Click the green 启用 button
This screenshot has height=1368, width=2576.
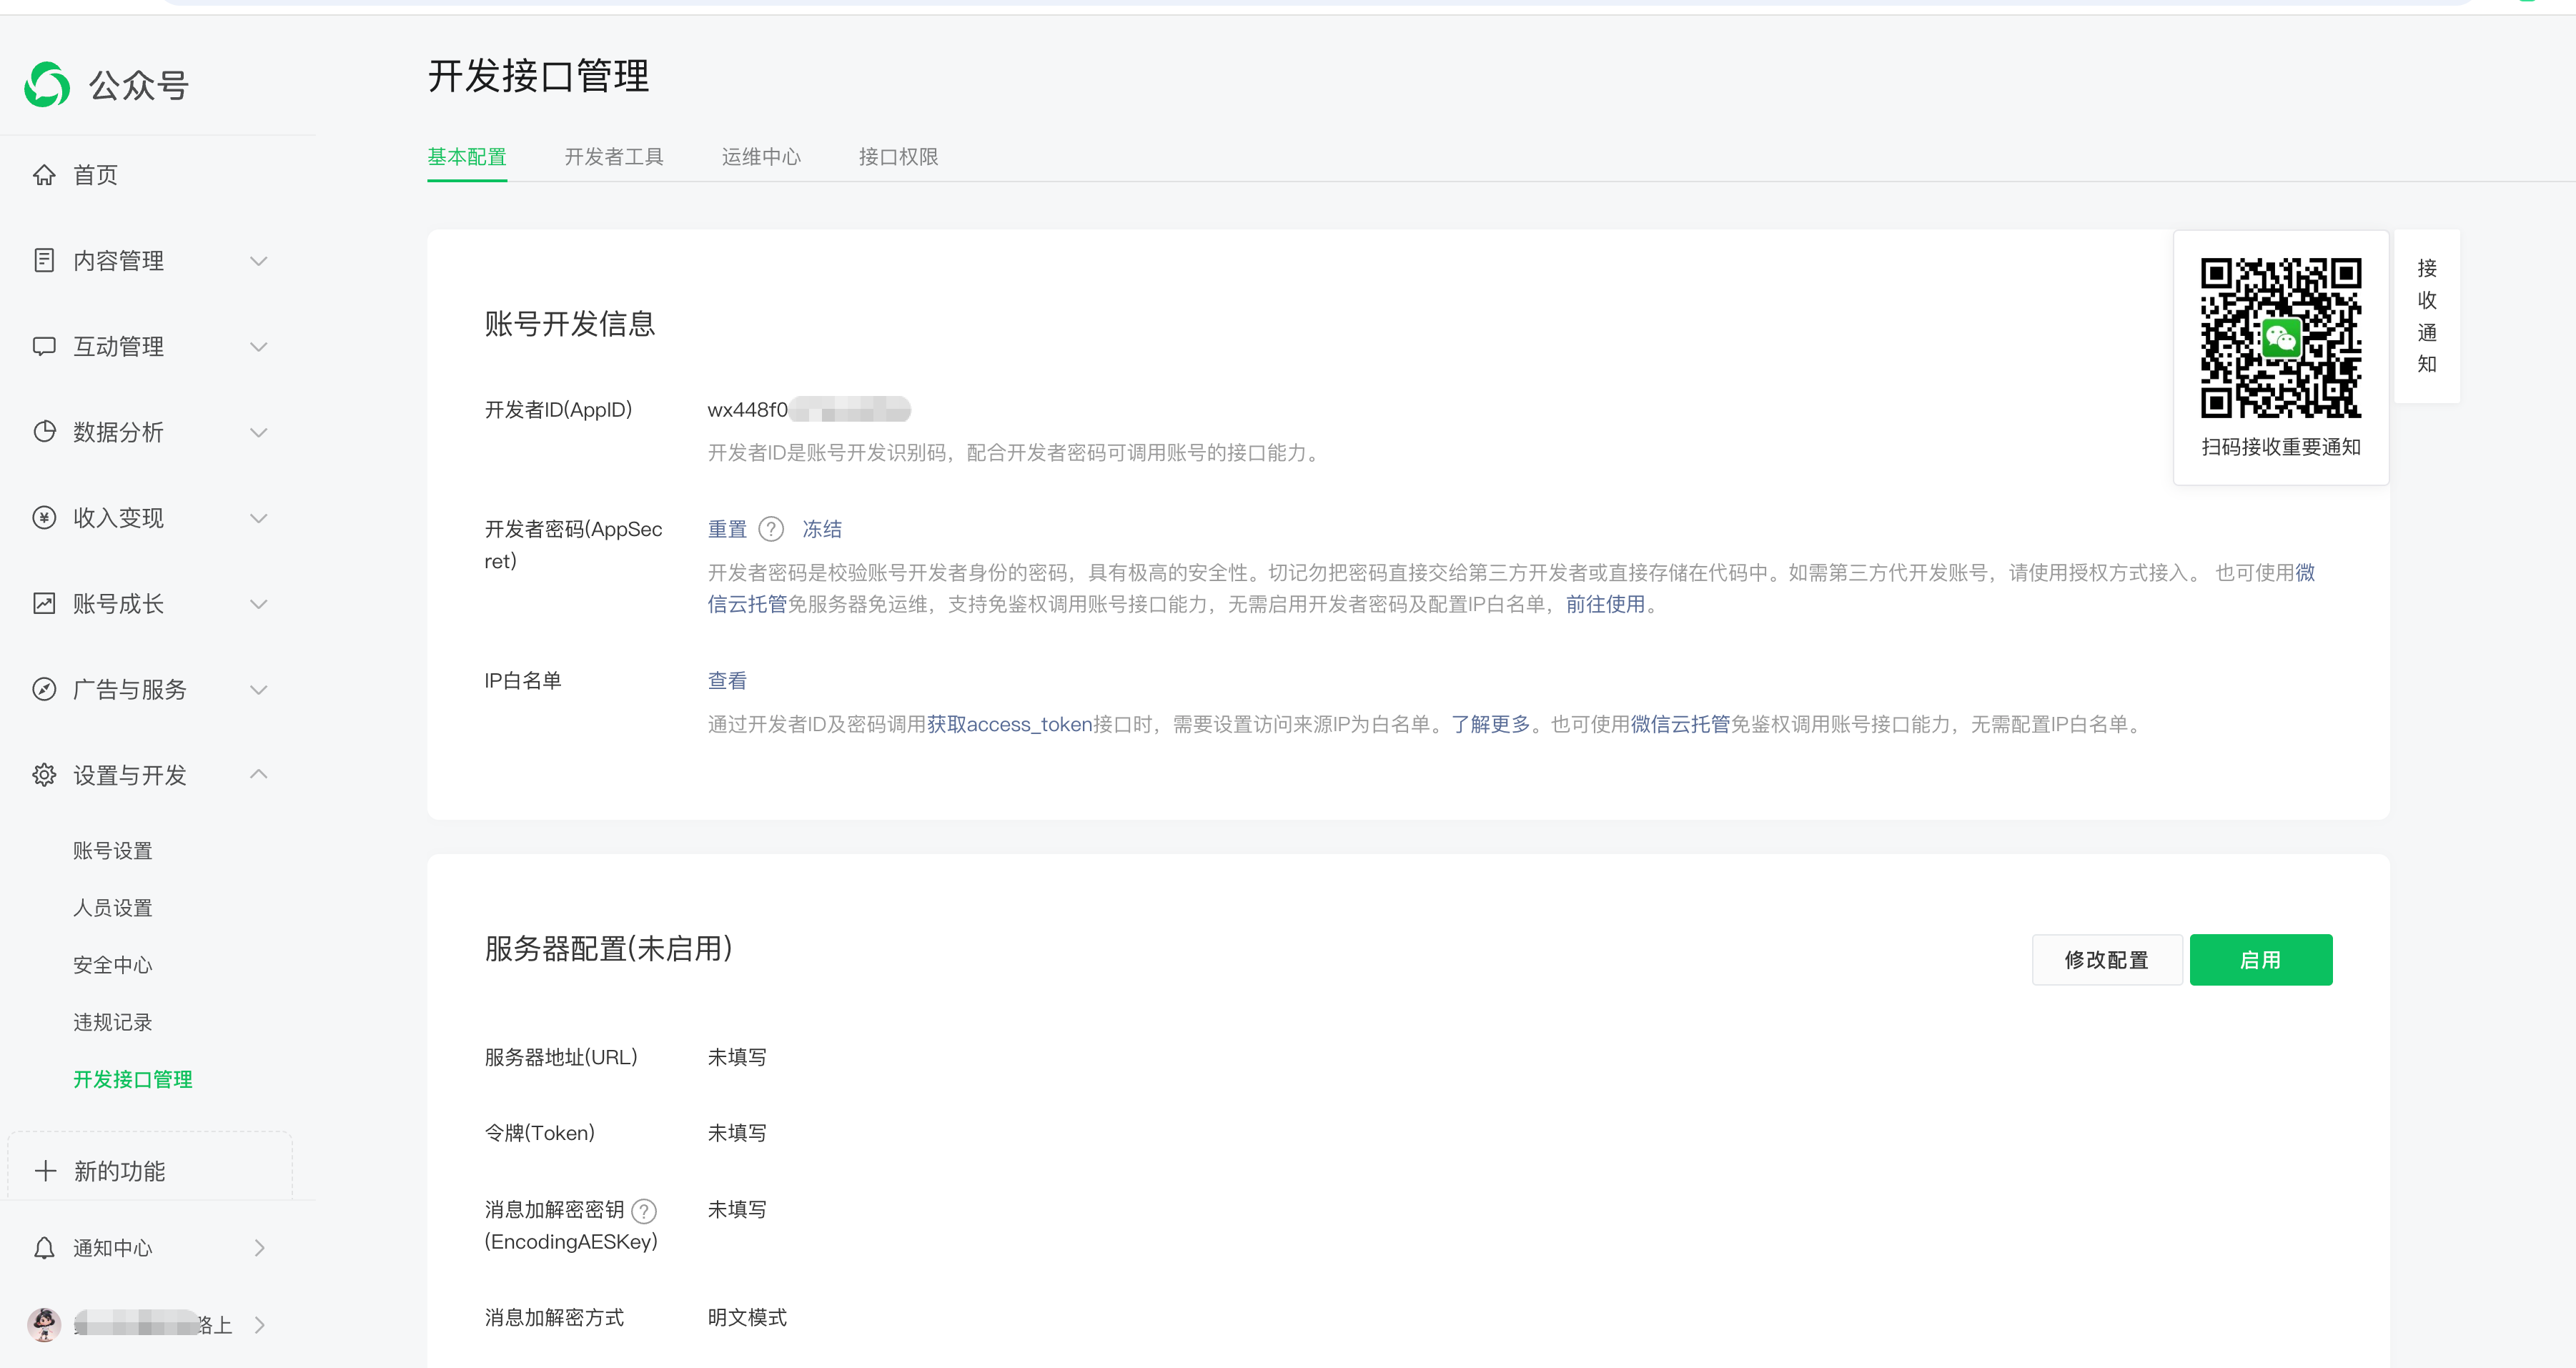coord(2260,960)
